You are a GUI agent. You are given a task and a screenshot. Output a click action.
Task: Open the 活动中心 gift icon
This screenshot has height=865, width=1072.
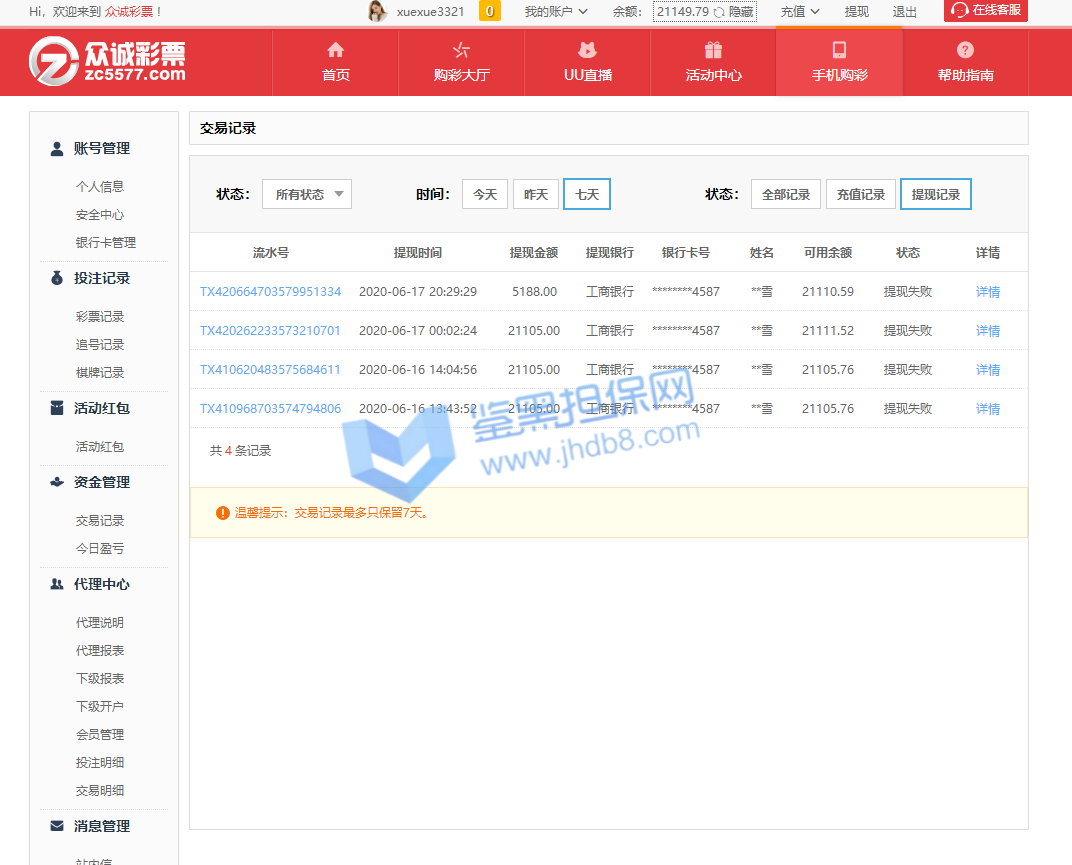tap(713, 50)
